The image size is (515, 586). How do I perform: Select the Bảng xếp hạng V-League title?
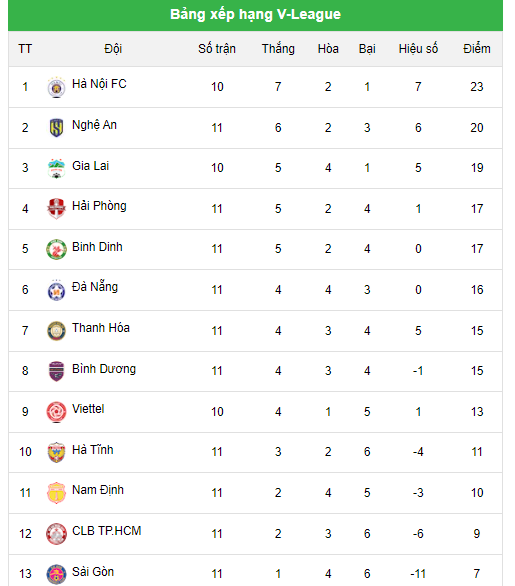[255, 14]
